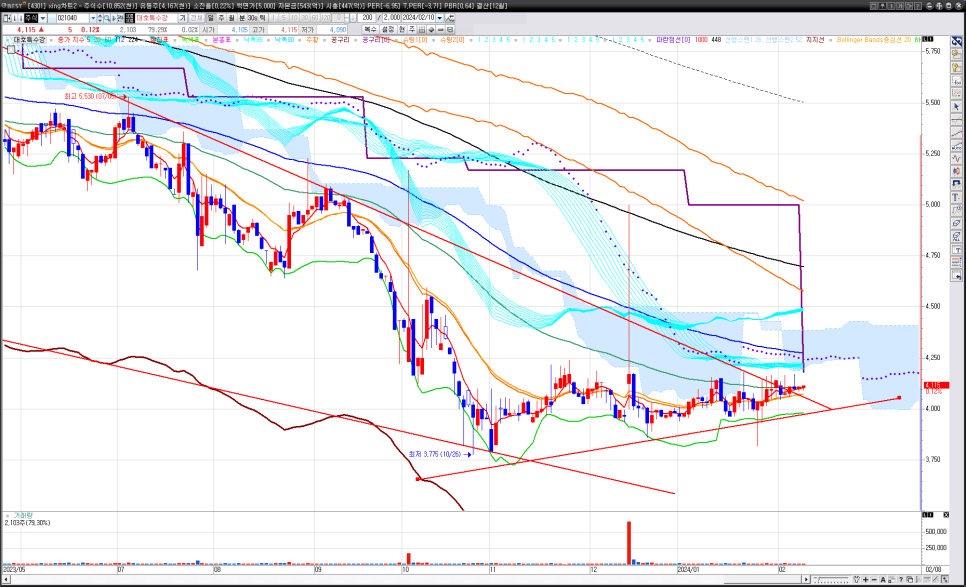Click the minus zoom-out icon at bottom bar
This screenshot has width=966, height=587.
(874, 580)
